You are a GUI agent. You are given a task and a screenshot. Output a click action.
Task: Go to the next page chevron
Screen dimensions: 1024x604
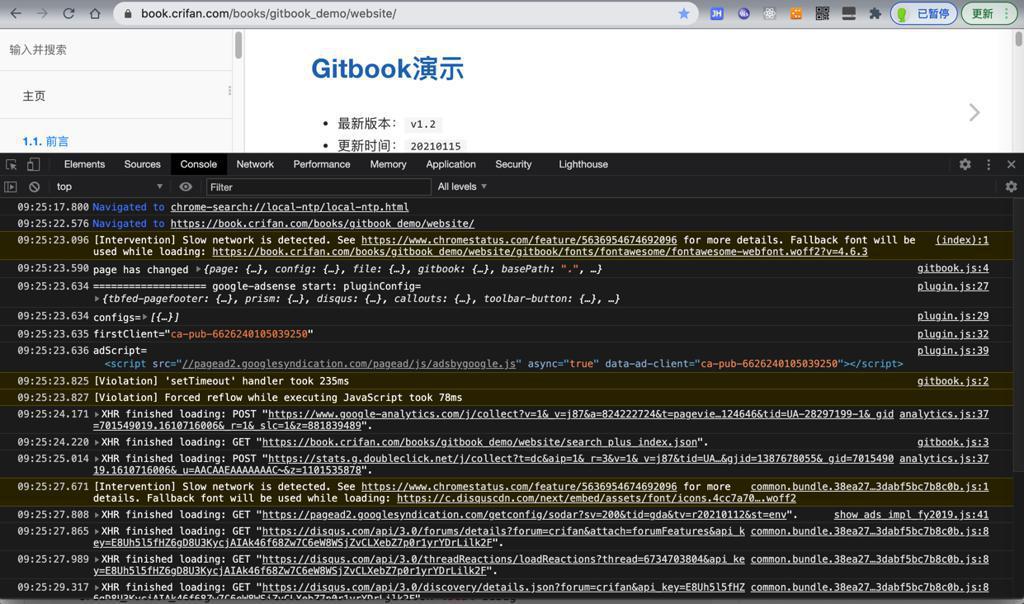(x=974, y=112)
